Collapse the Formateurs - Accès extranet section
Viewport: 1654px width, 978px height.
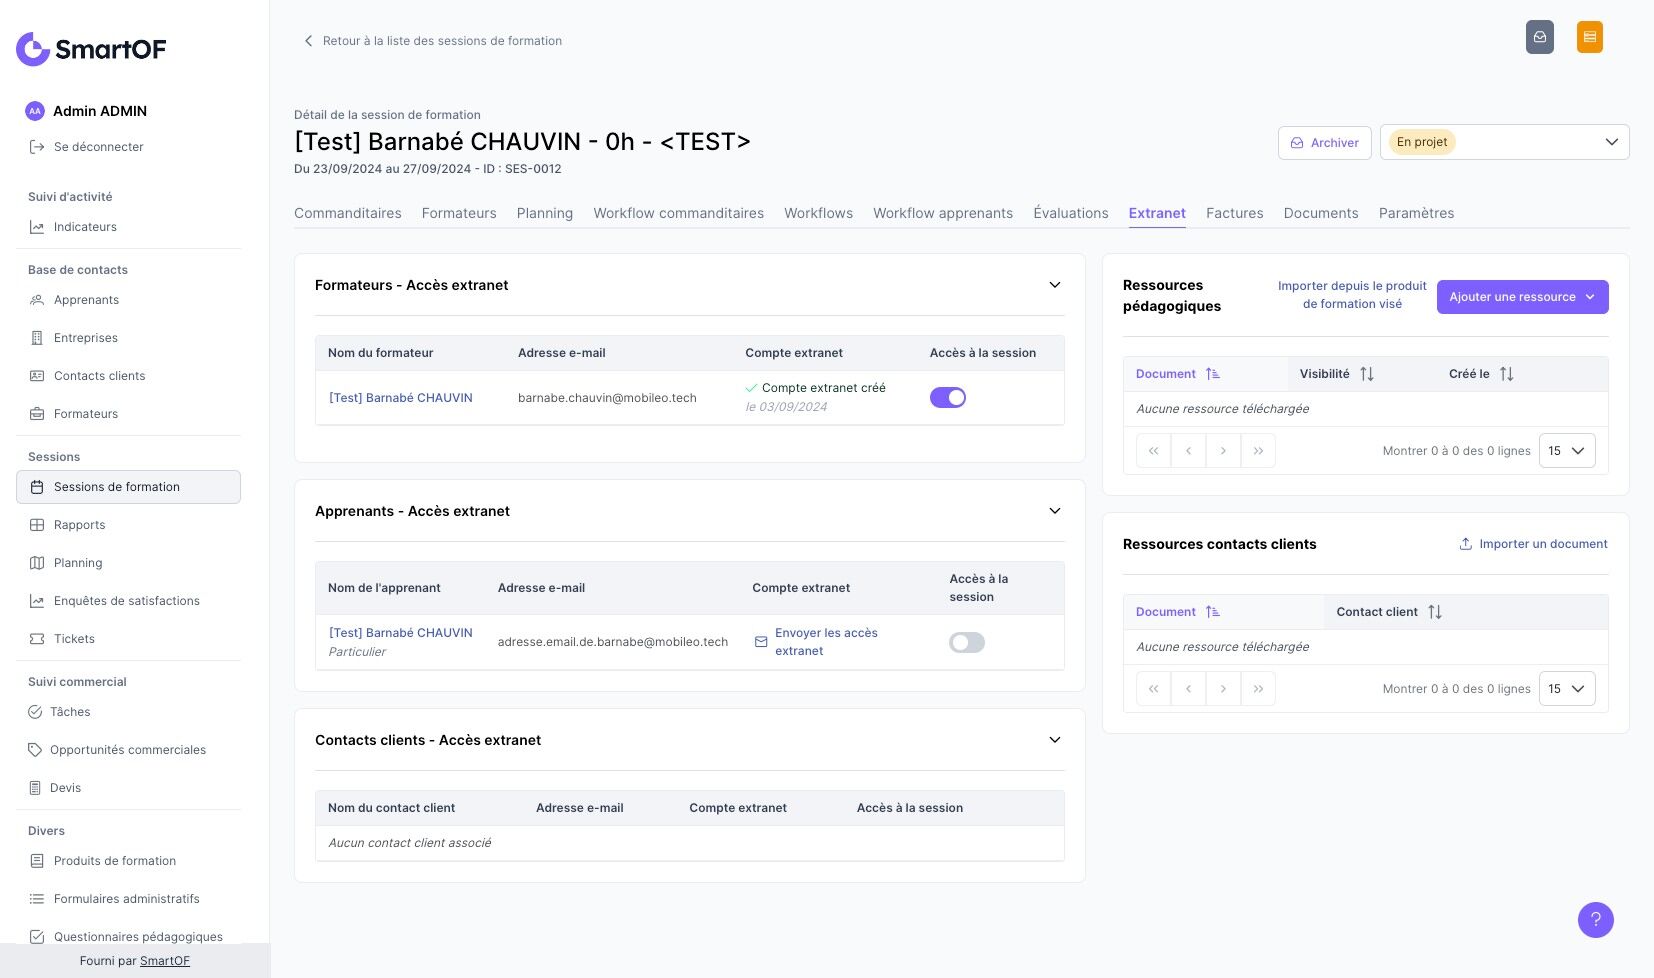pos(1054,285)
